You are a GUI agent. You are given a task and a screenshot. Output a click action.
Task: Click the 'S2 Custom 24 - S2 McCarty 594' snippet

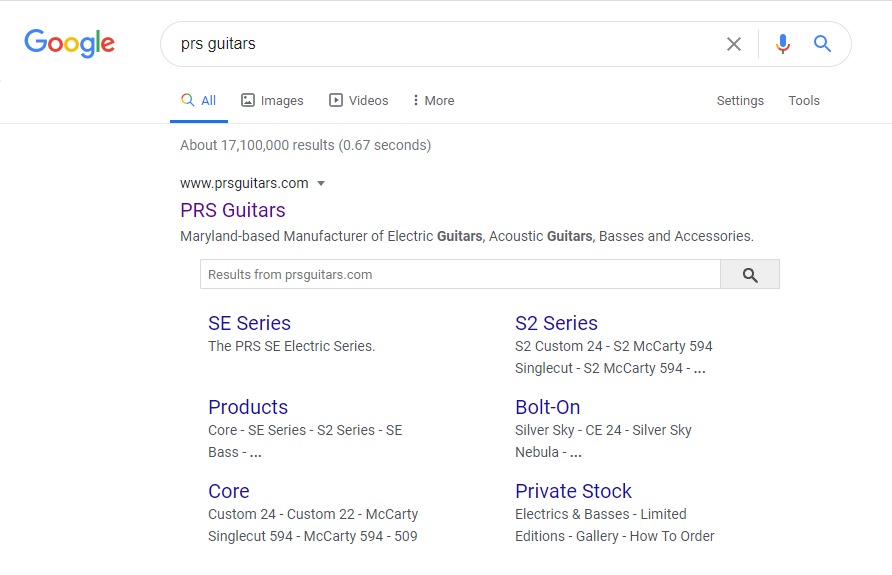coord(614,346)
